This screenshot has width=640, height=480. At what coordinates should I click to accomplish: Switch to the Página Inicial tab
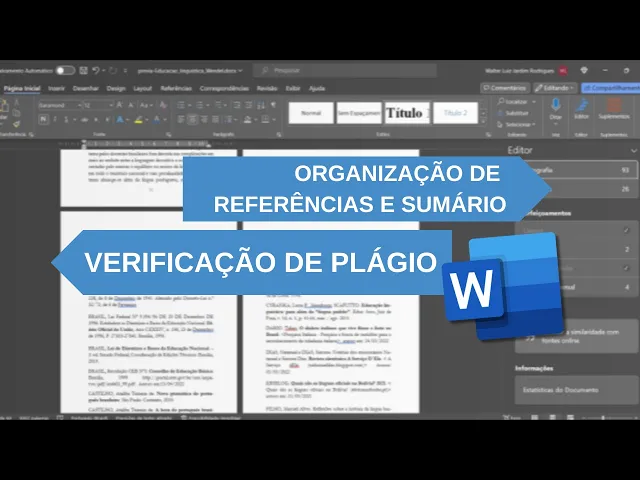click(22, 88)
